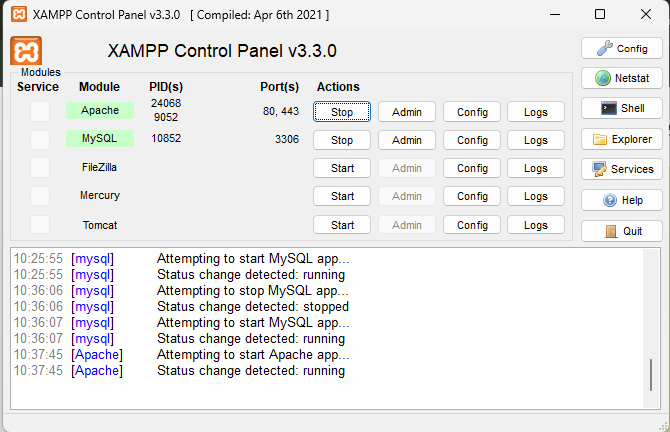
Task: Open the Apache Config menu
Action: 472,112
